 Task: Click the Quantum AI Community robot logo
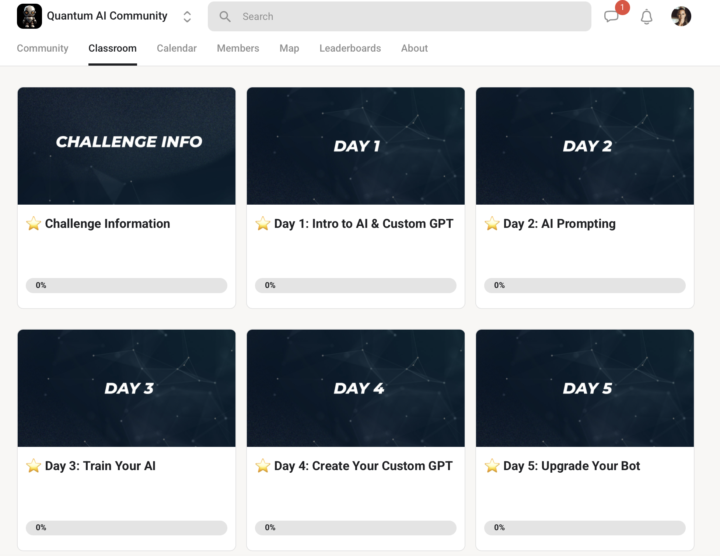coord(29,16)
